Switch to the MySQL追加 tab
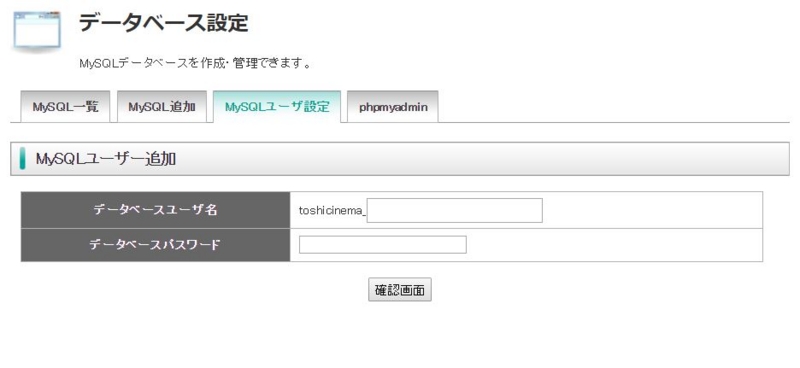 pyautogui.click(x=162, y=107)
